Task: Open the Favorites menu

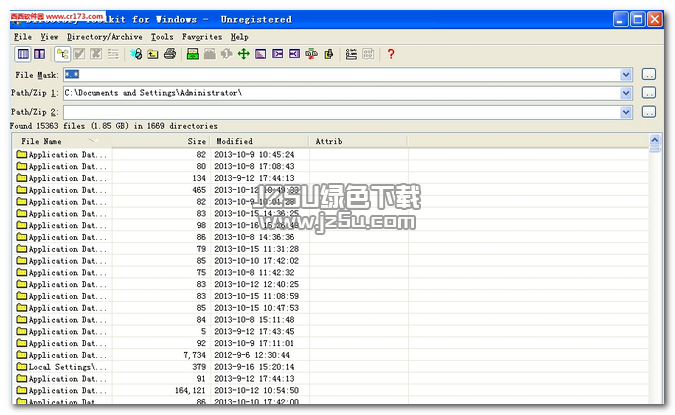Action: (202, 37)
